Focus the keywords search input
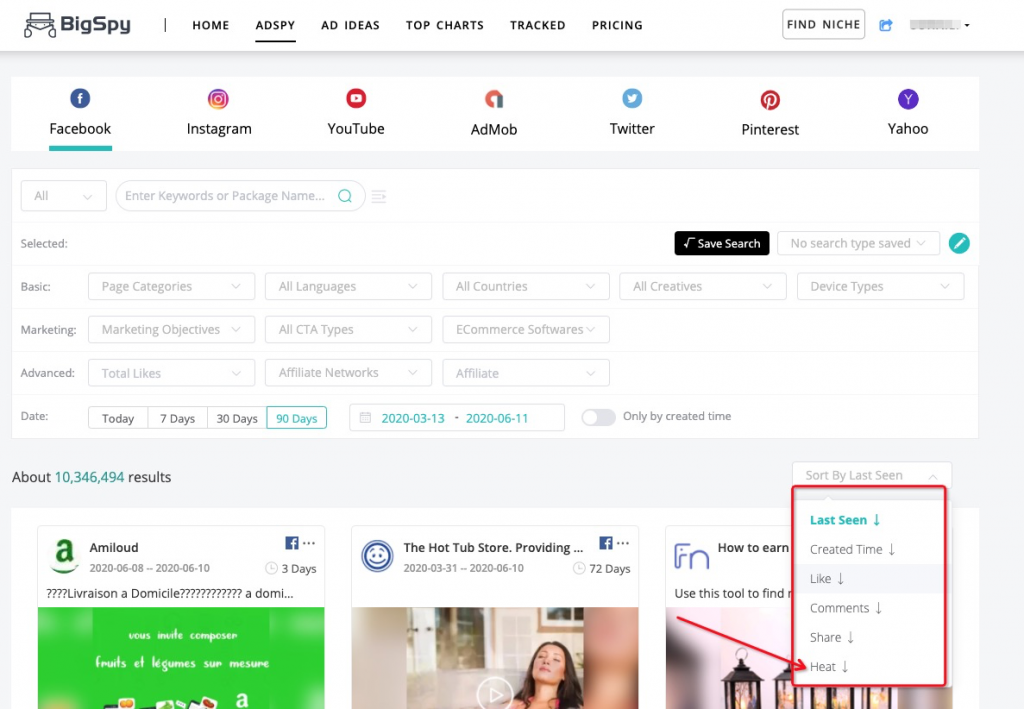This screenshot has width=1024, height=709. [225, 196]
